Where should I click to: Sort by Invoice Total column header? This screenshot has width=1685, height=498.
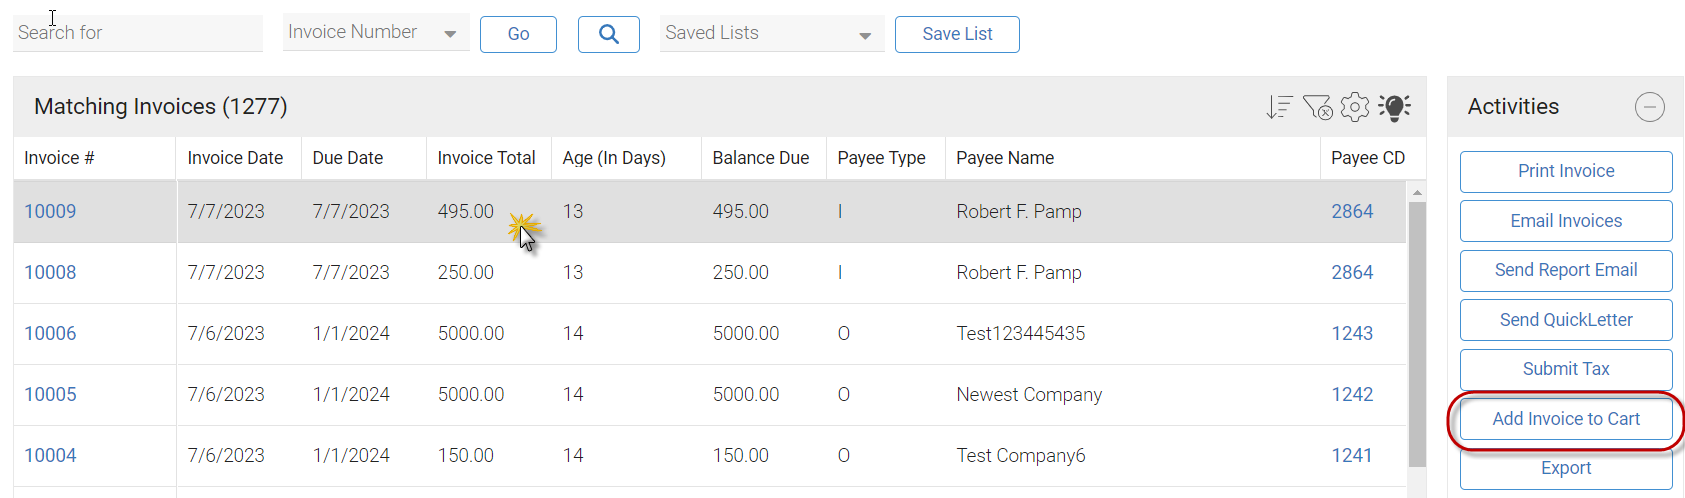click(487, 158)
